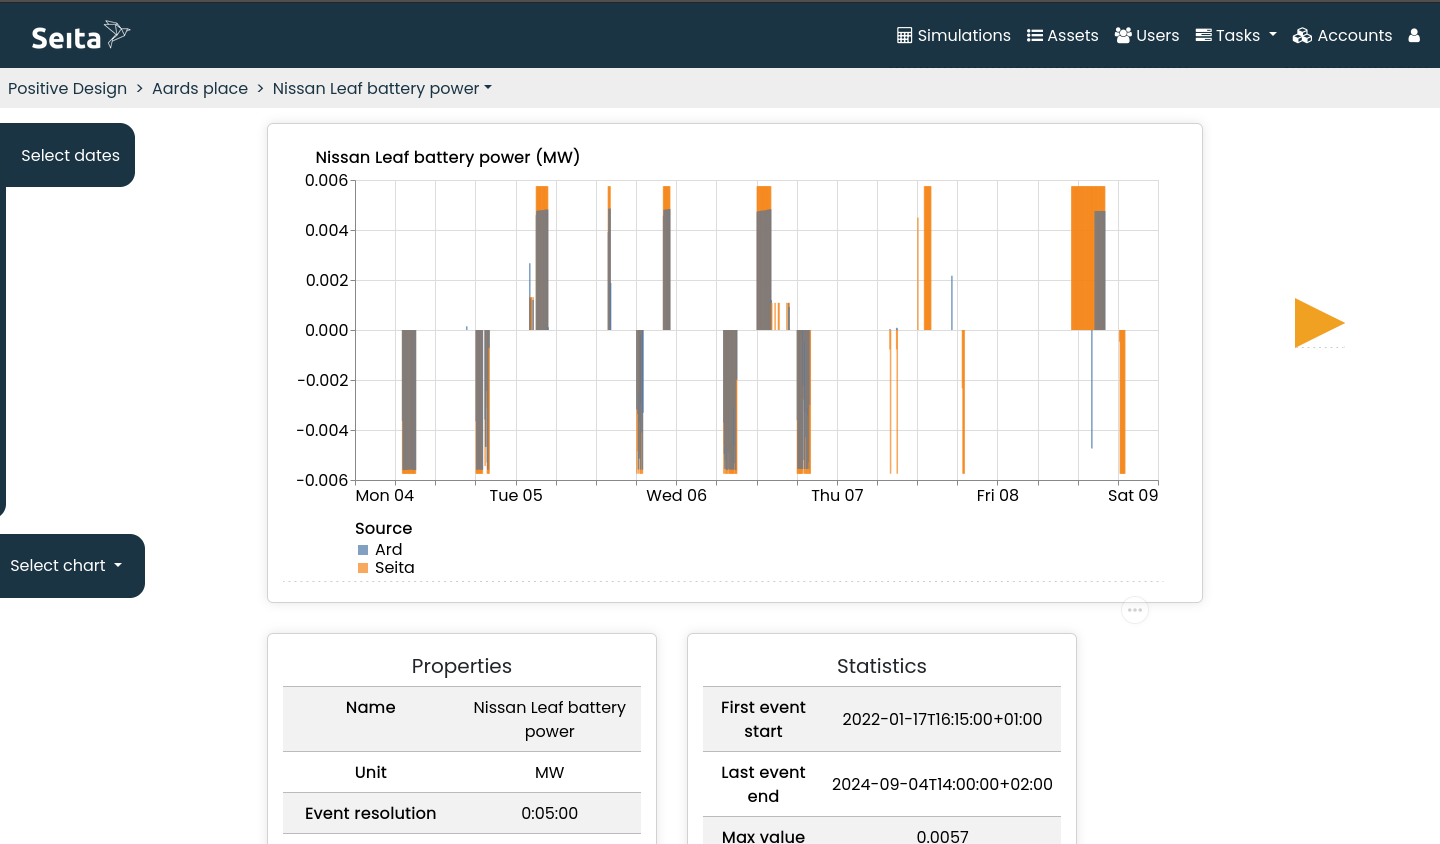Click the Source legend title
The width and height of the screenshot is (1440, 844).
pos(383,528)
